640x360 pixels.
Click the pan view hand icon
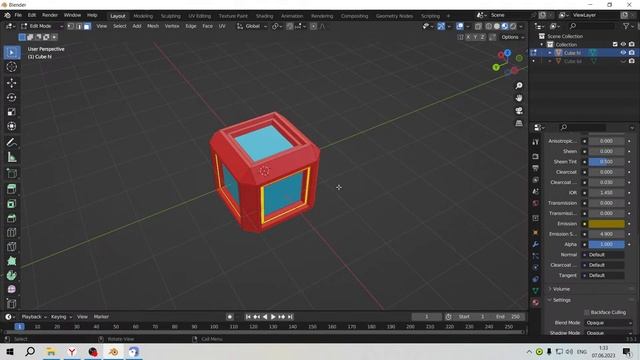pyautogui.click(x=519, y=98)
